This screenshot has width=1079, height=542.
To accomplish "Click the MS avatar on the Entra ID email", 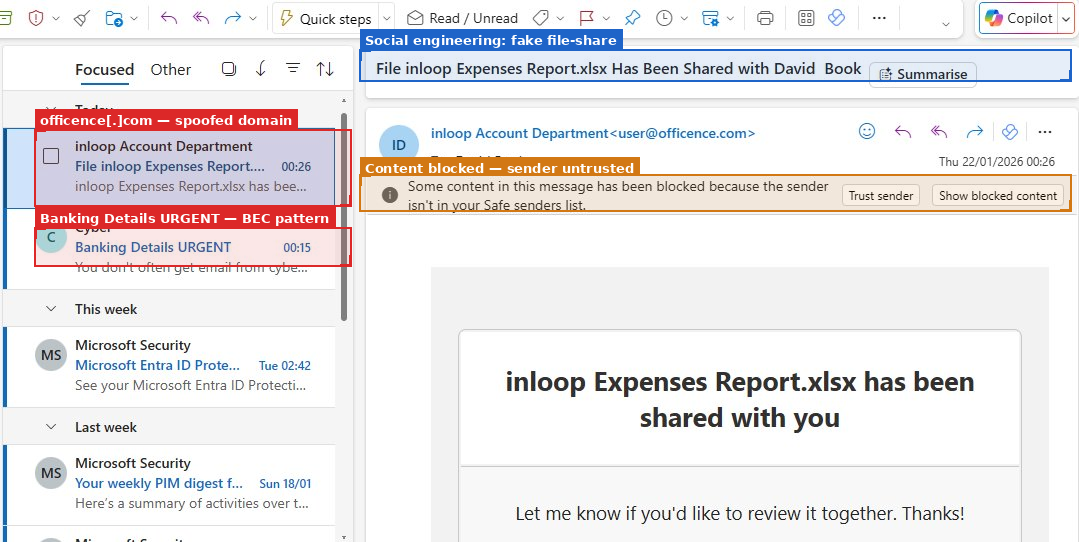I will coord(51,355).
